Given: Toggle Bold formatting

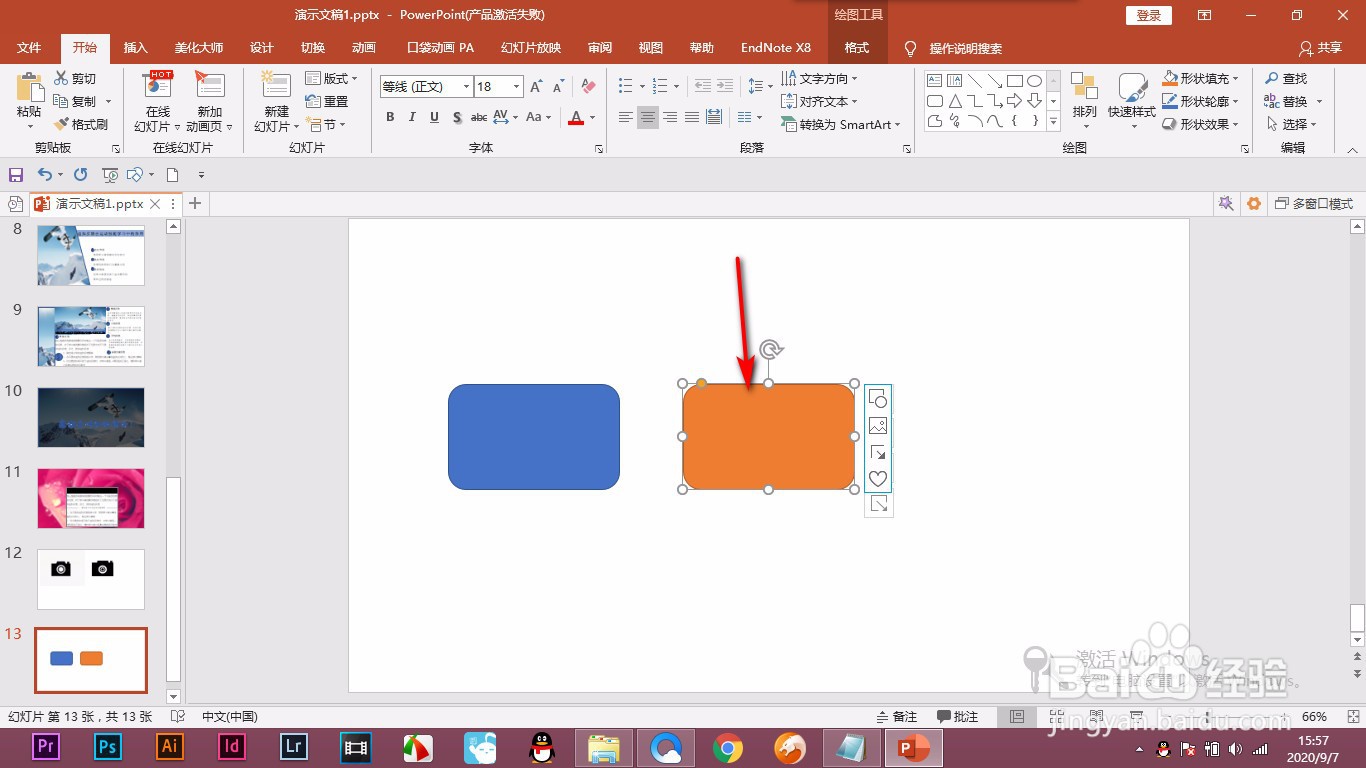Looking at the screenshot, I should tap(390, 117).
